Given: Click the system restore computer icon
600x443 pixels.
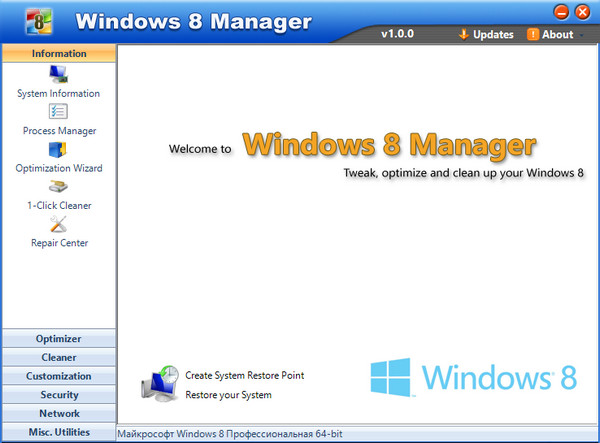Looking at the screenshot, I should coord(160,383).
